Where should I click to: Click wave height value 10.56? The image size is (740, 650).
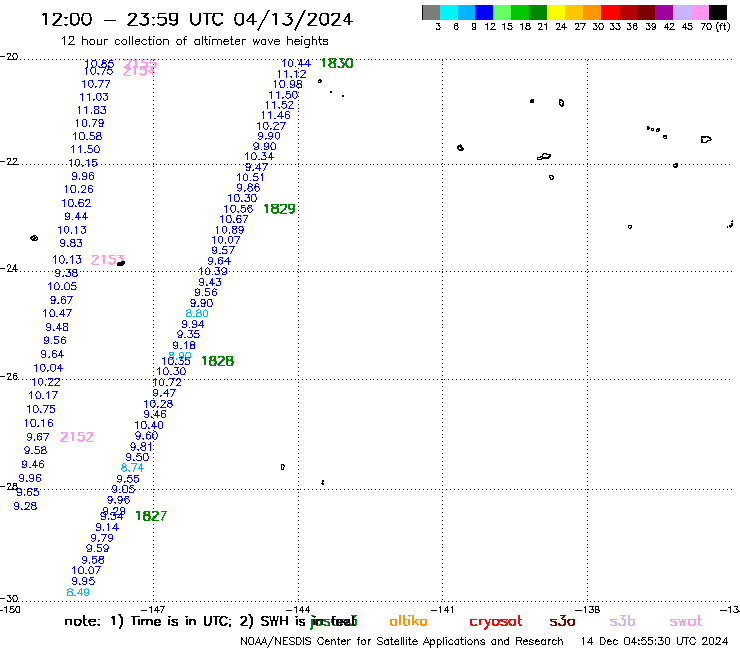pos(238,209)
